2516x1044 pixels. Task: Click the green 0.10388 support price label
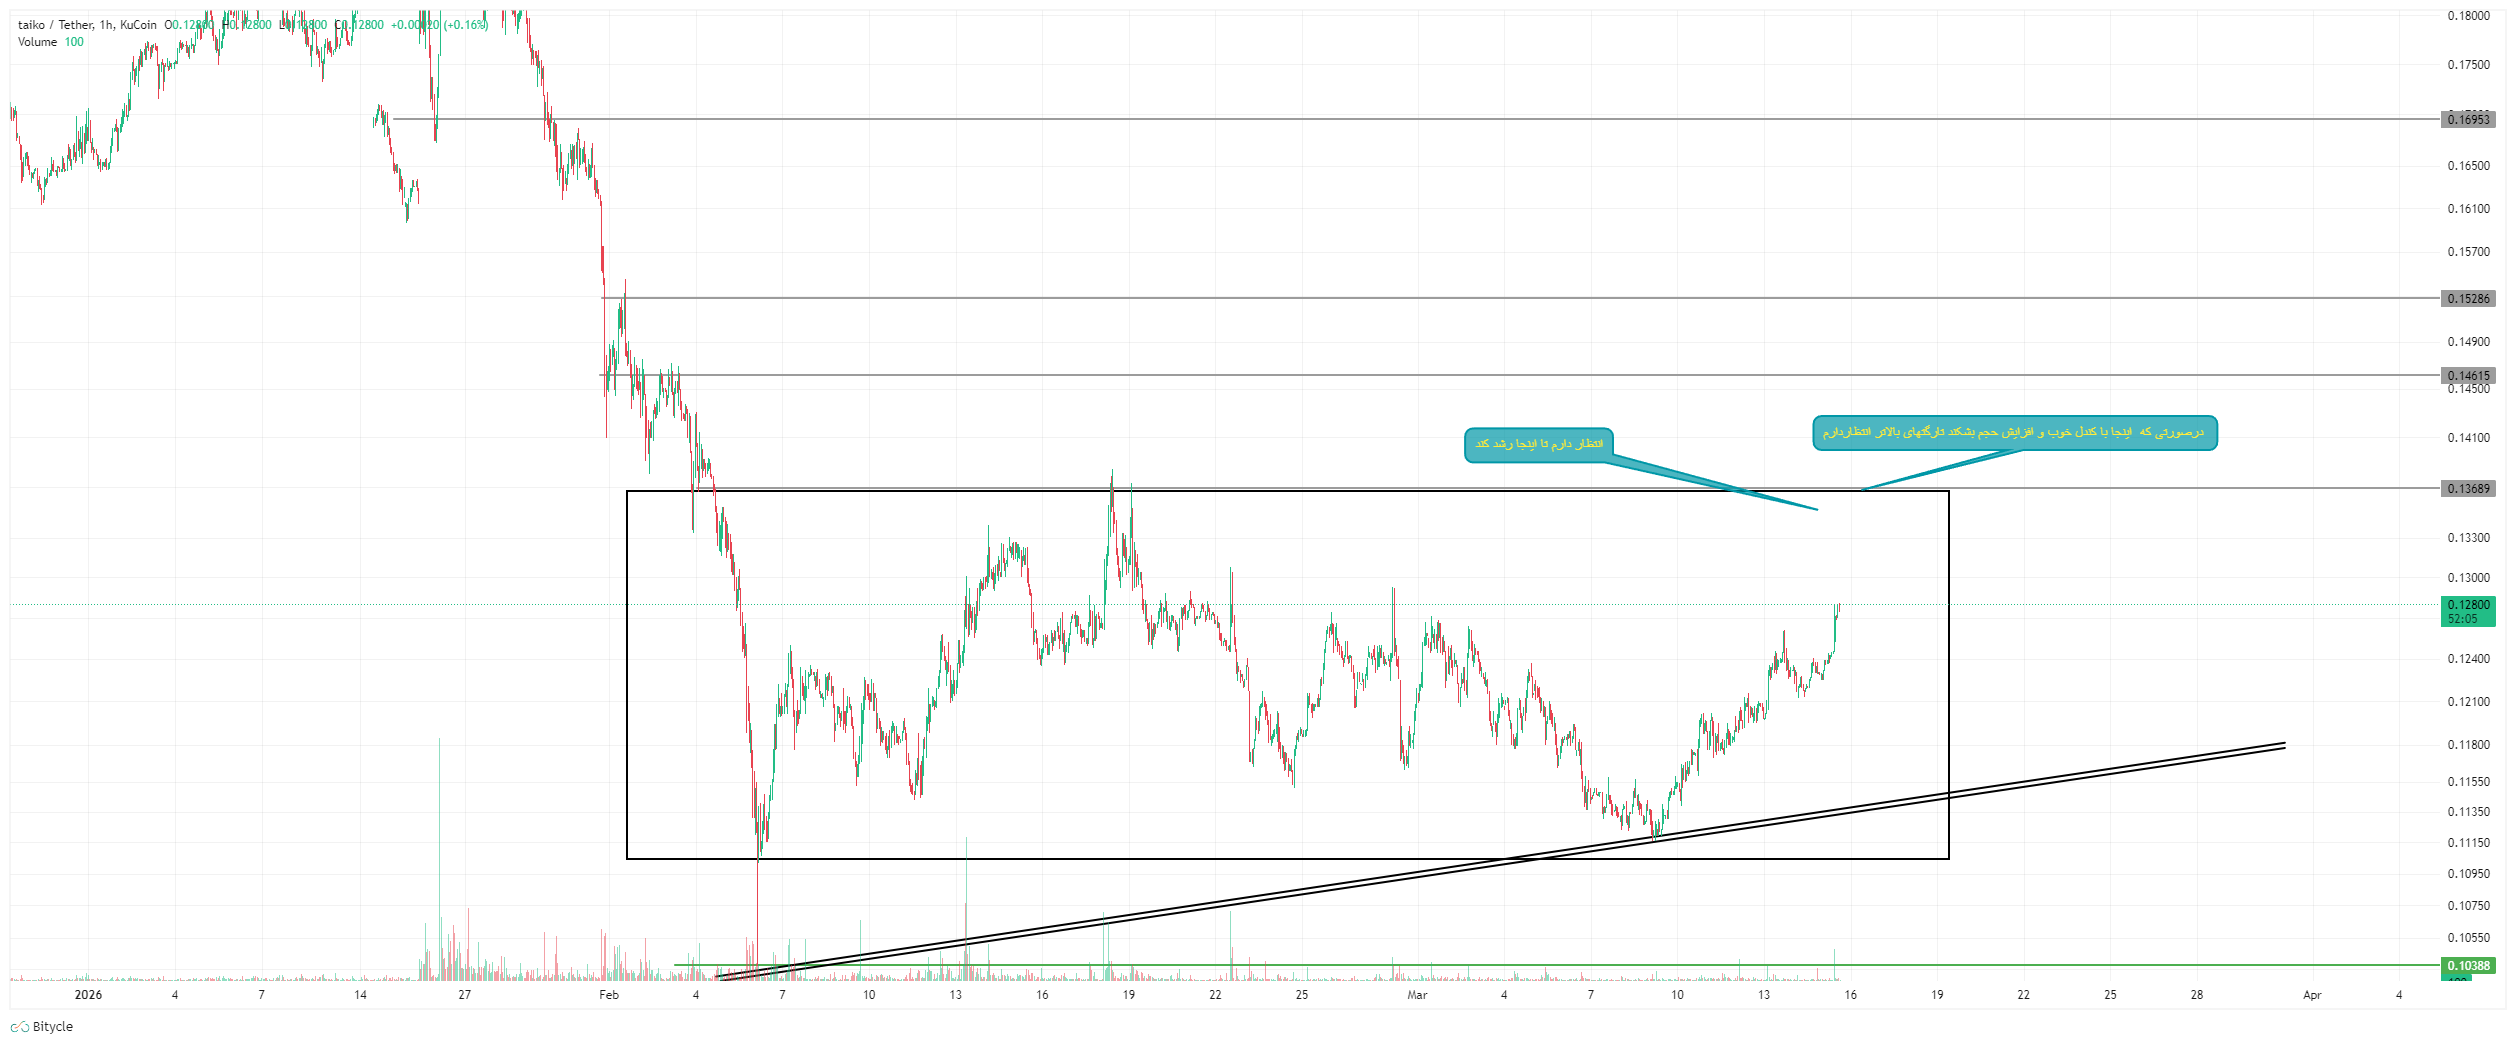[2468, 966]
